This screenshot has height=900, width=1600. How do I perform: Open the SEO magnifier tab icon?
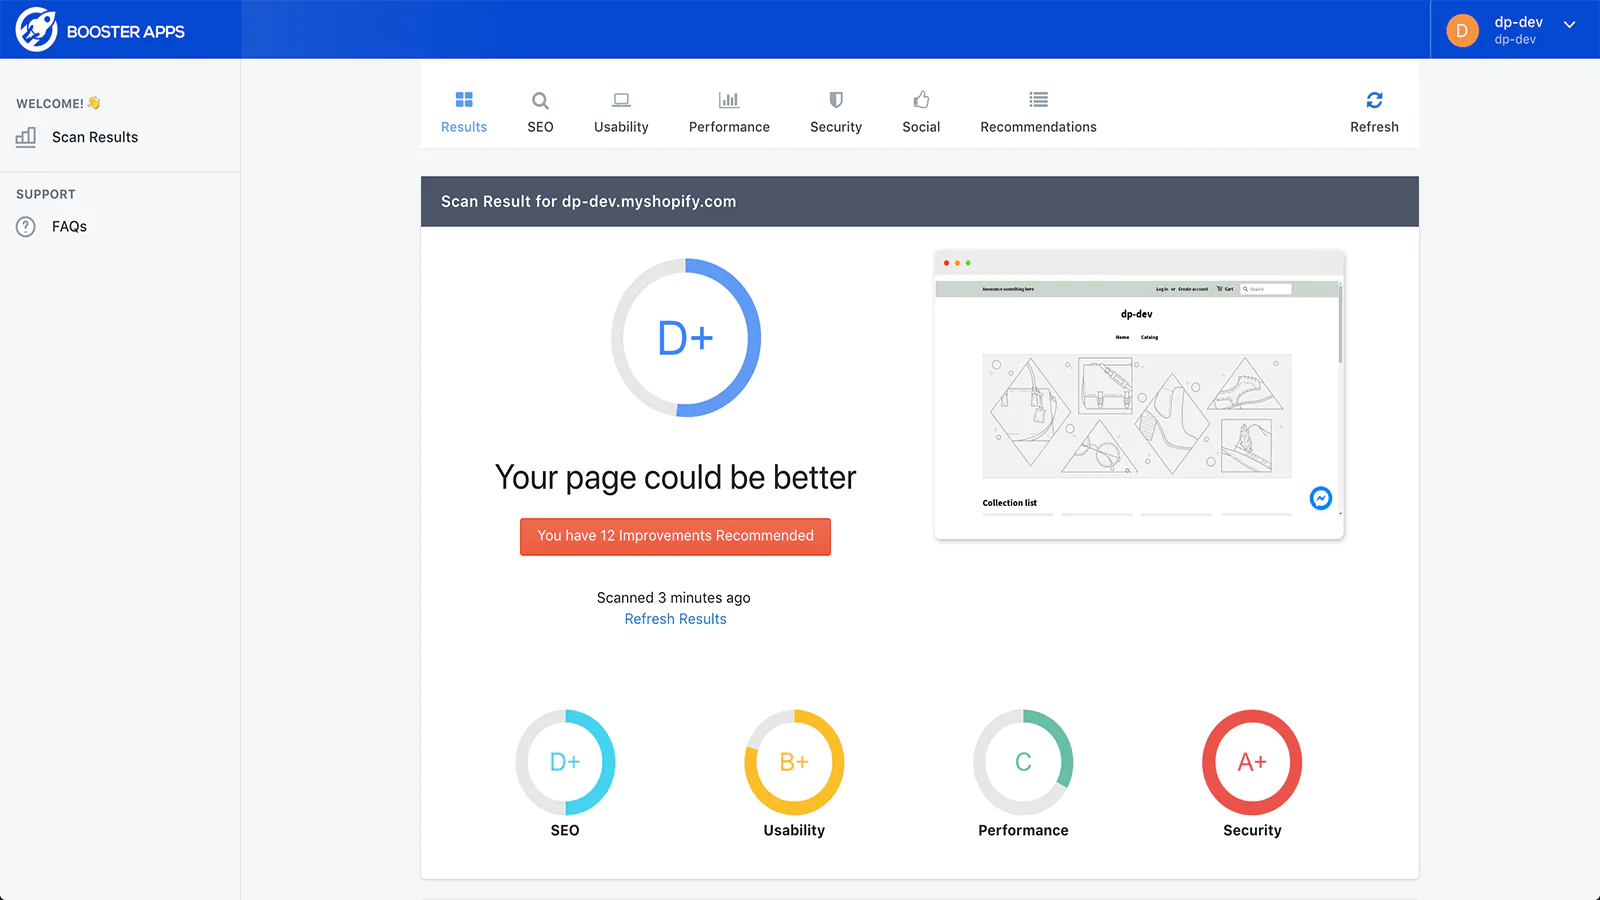point(540,100)
